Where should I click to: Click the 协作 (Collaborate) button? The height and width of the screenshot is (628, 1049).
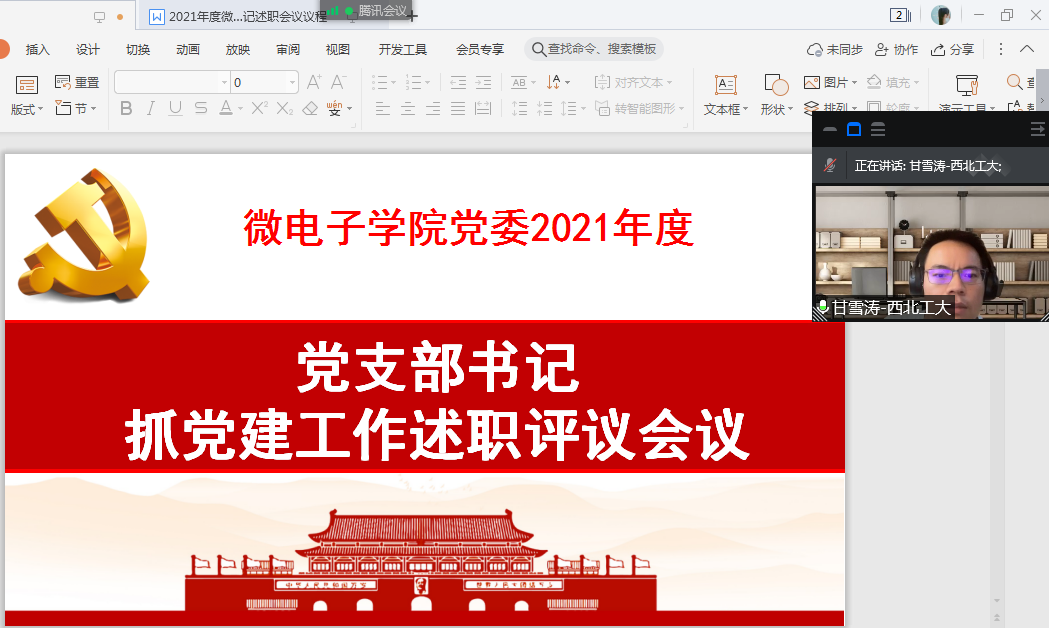pos(896,49)
